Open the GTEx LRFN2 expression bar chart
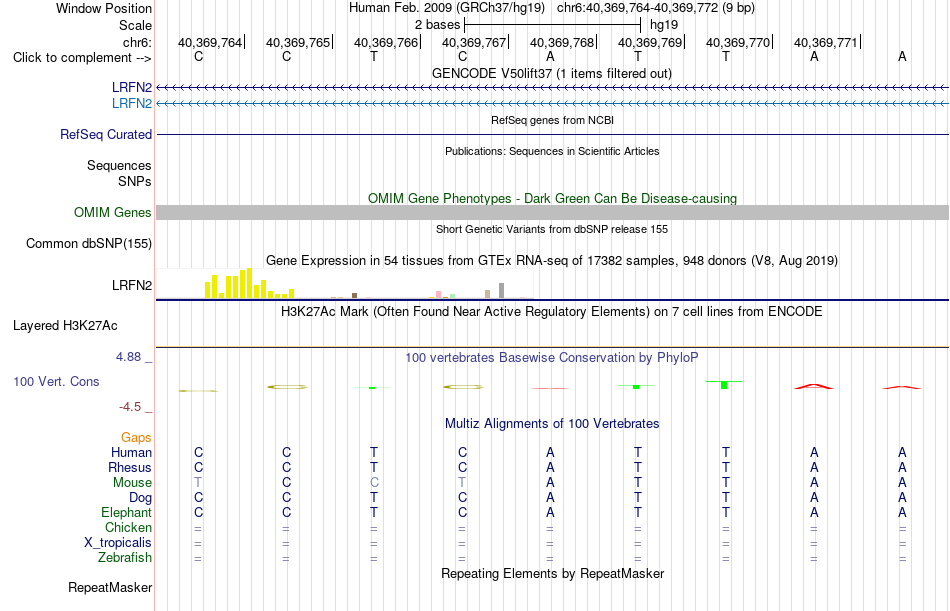Viewport: 950px width, 611px height. [x=345, y=284]
